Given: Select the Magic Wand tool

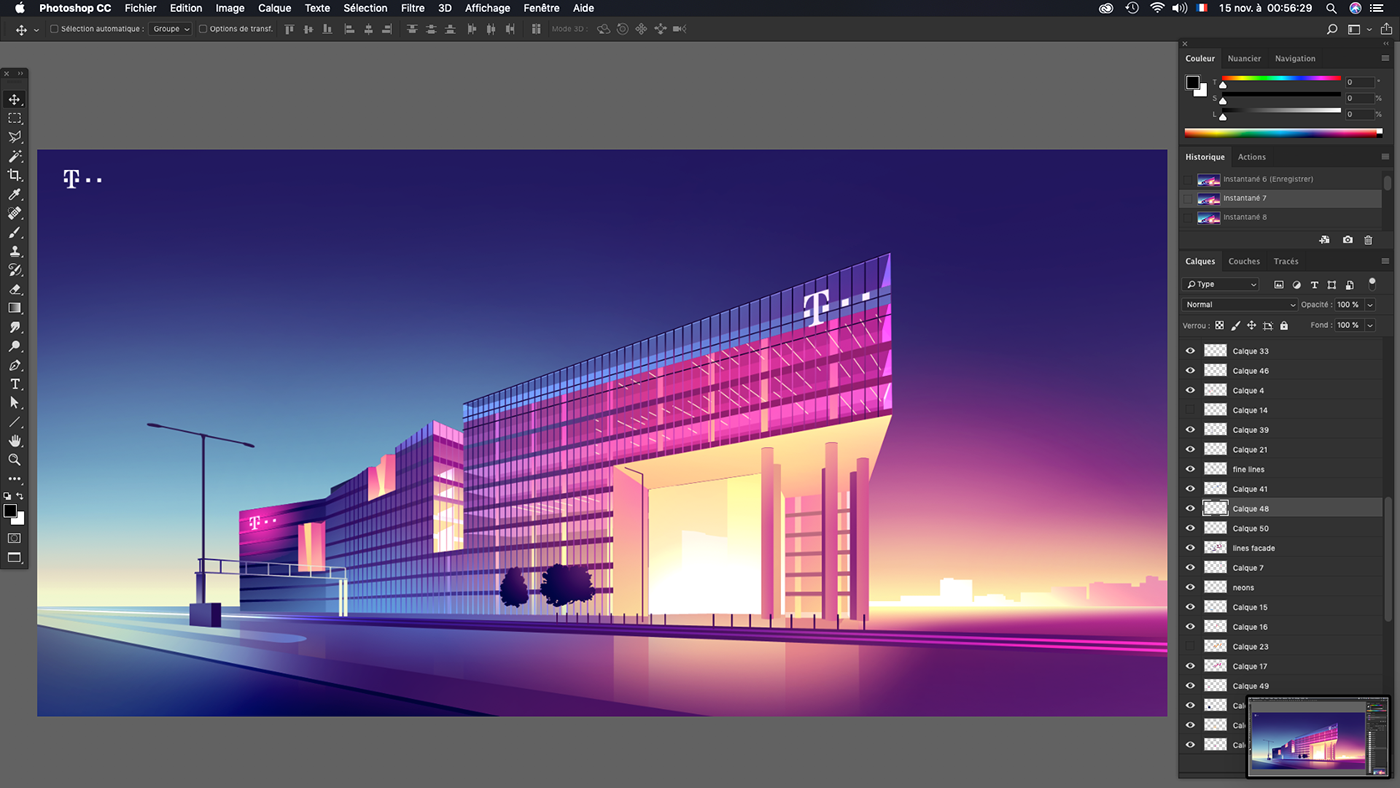Looking at the screenshot, I should click(15, 157).
